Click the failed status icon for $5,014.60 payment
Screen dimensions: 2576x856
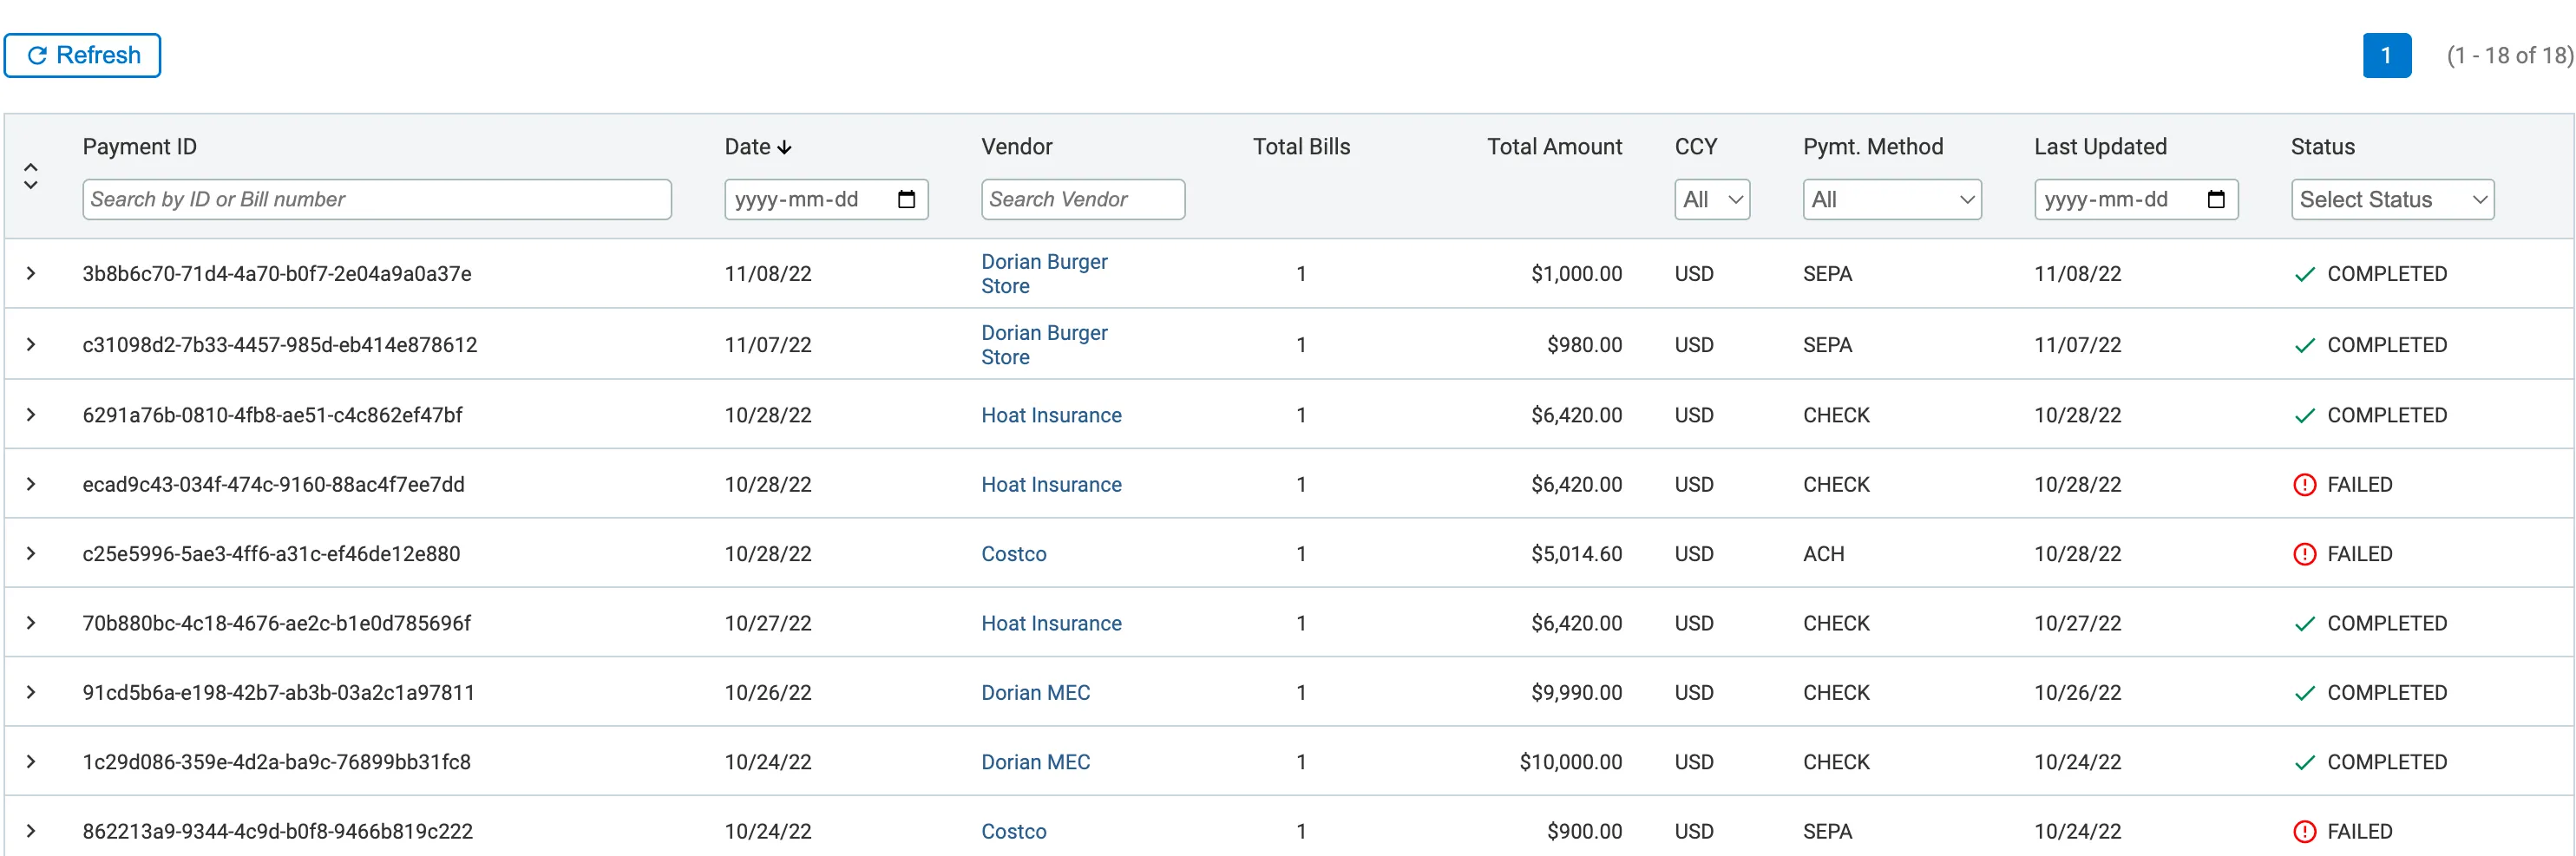pos(2304,554)
